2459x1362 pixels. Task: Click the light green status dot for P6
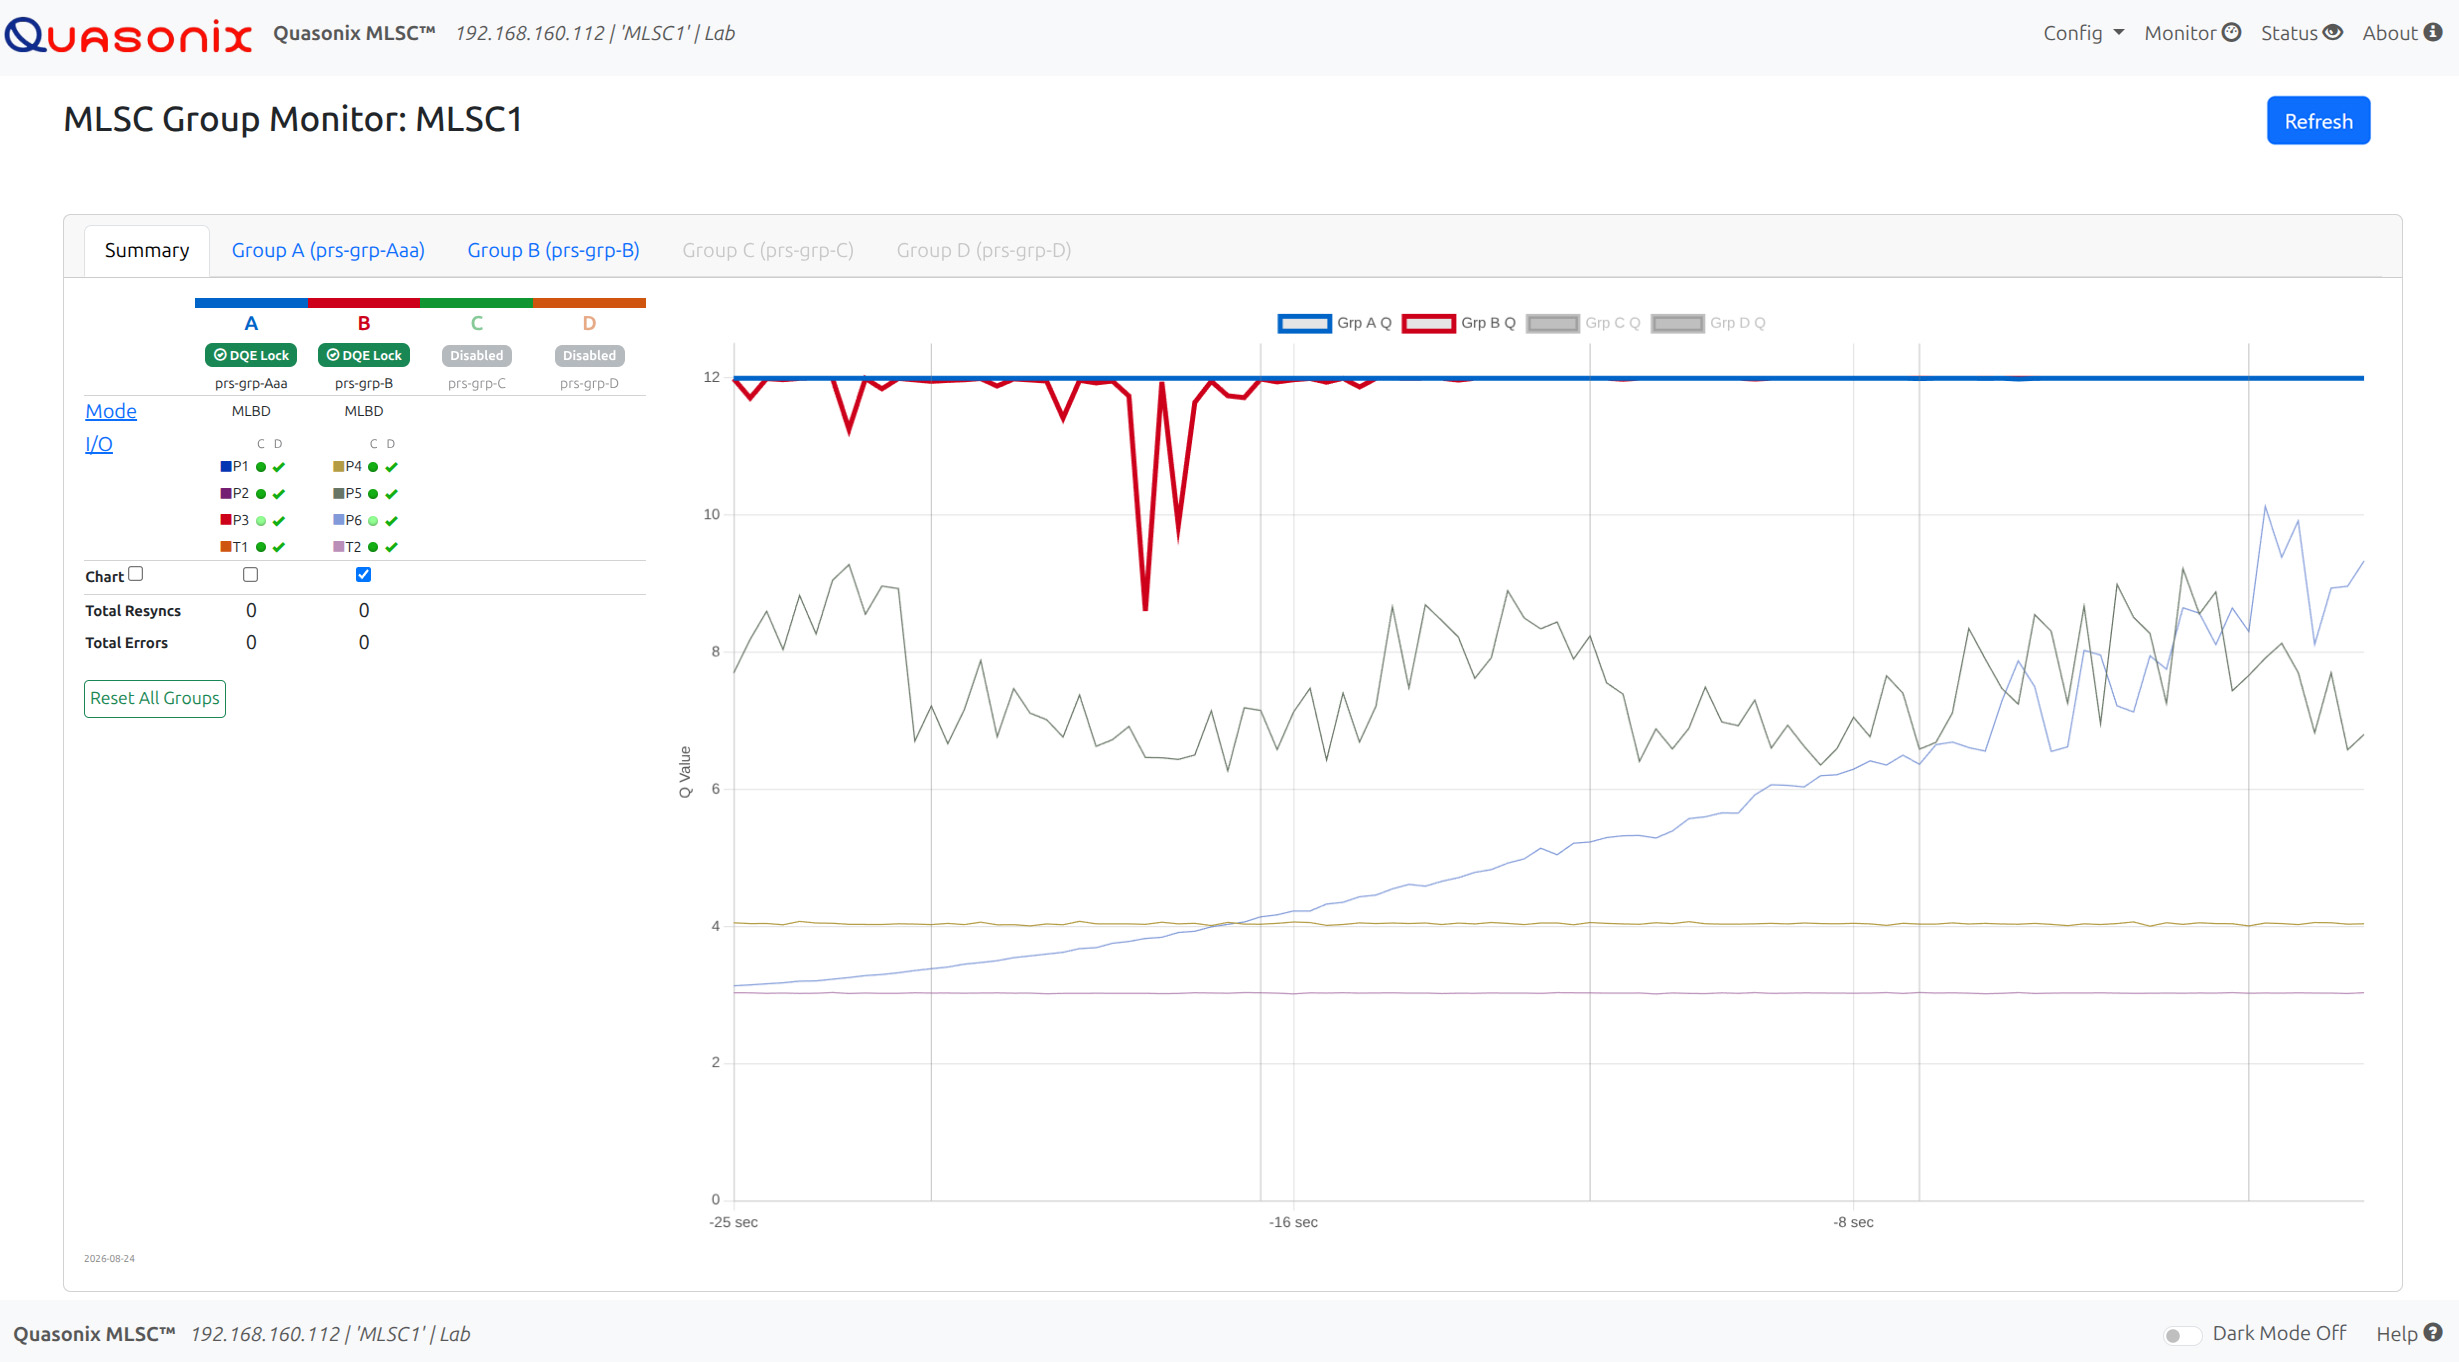(x=373, y=521)
